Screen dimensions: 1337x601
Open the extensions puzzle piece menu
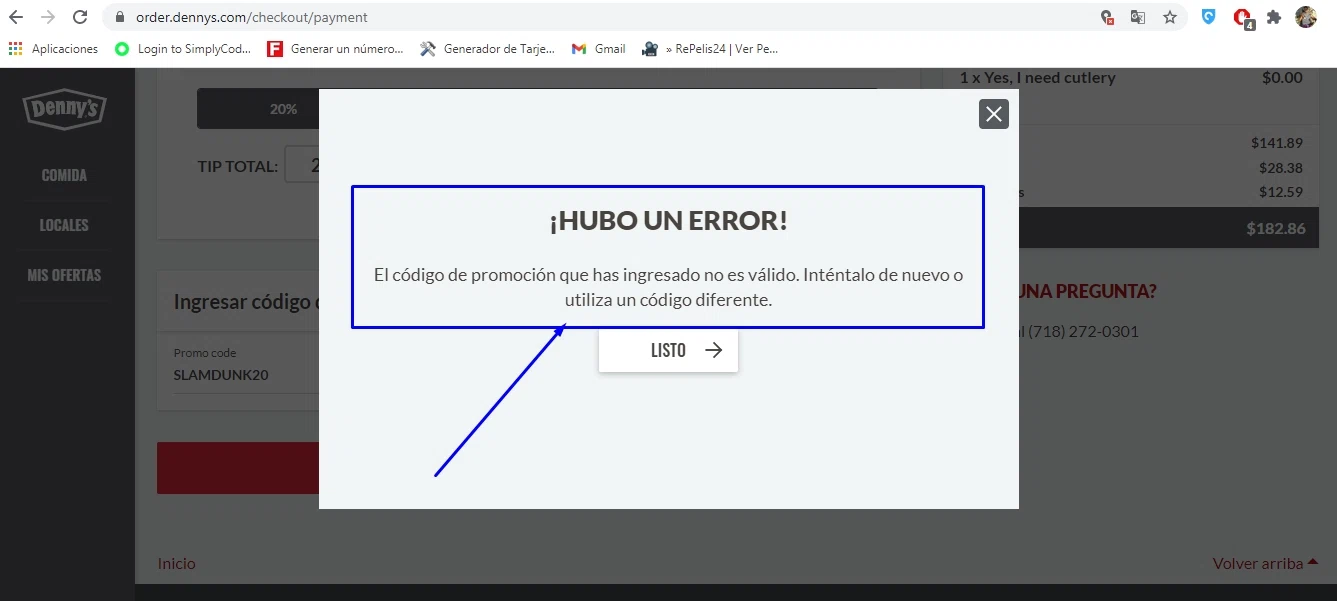(1274, 17)
